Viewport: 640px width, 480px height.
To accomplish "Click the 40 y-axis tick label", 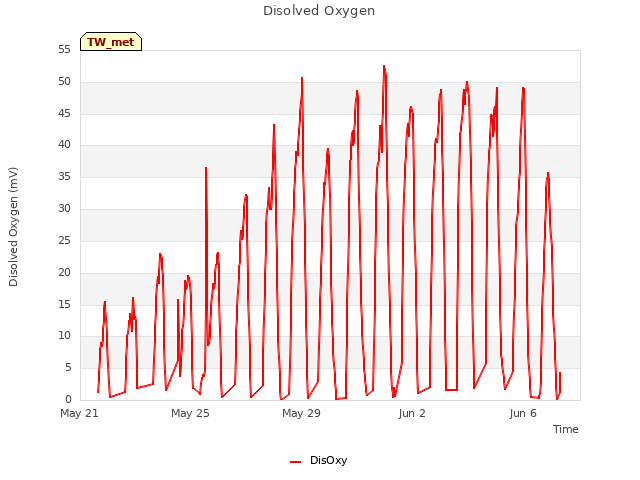I will pyautogui.click(x=64, y=144).
